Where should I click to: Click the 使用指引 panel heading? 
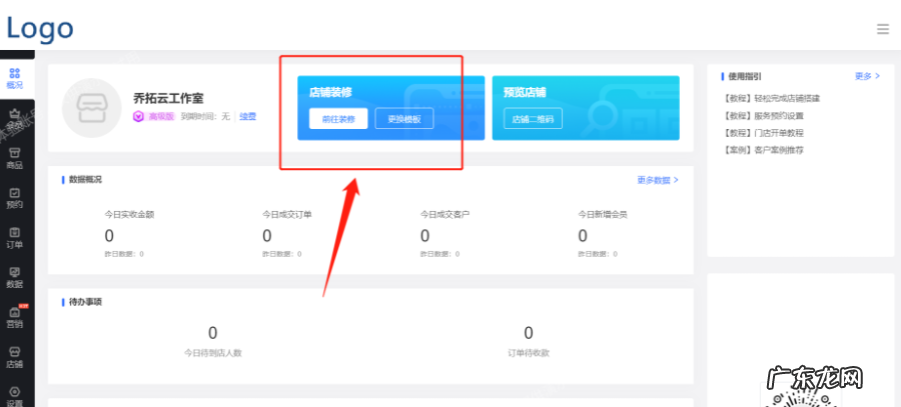745,76
